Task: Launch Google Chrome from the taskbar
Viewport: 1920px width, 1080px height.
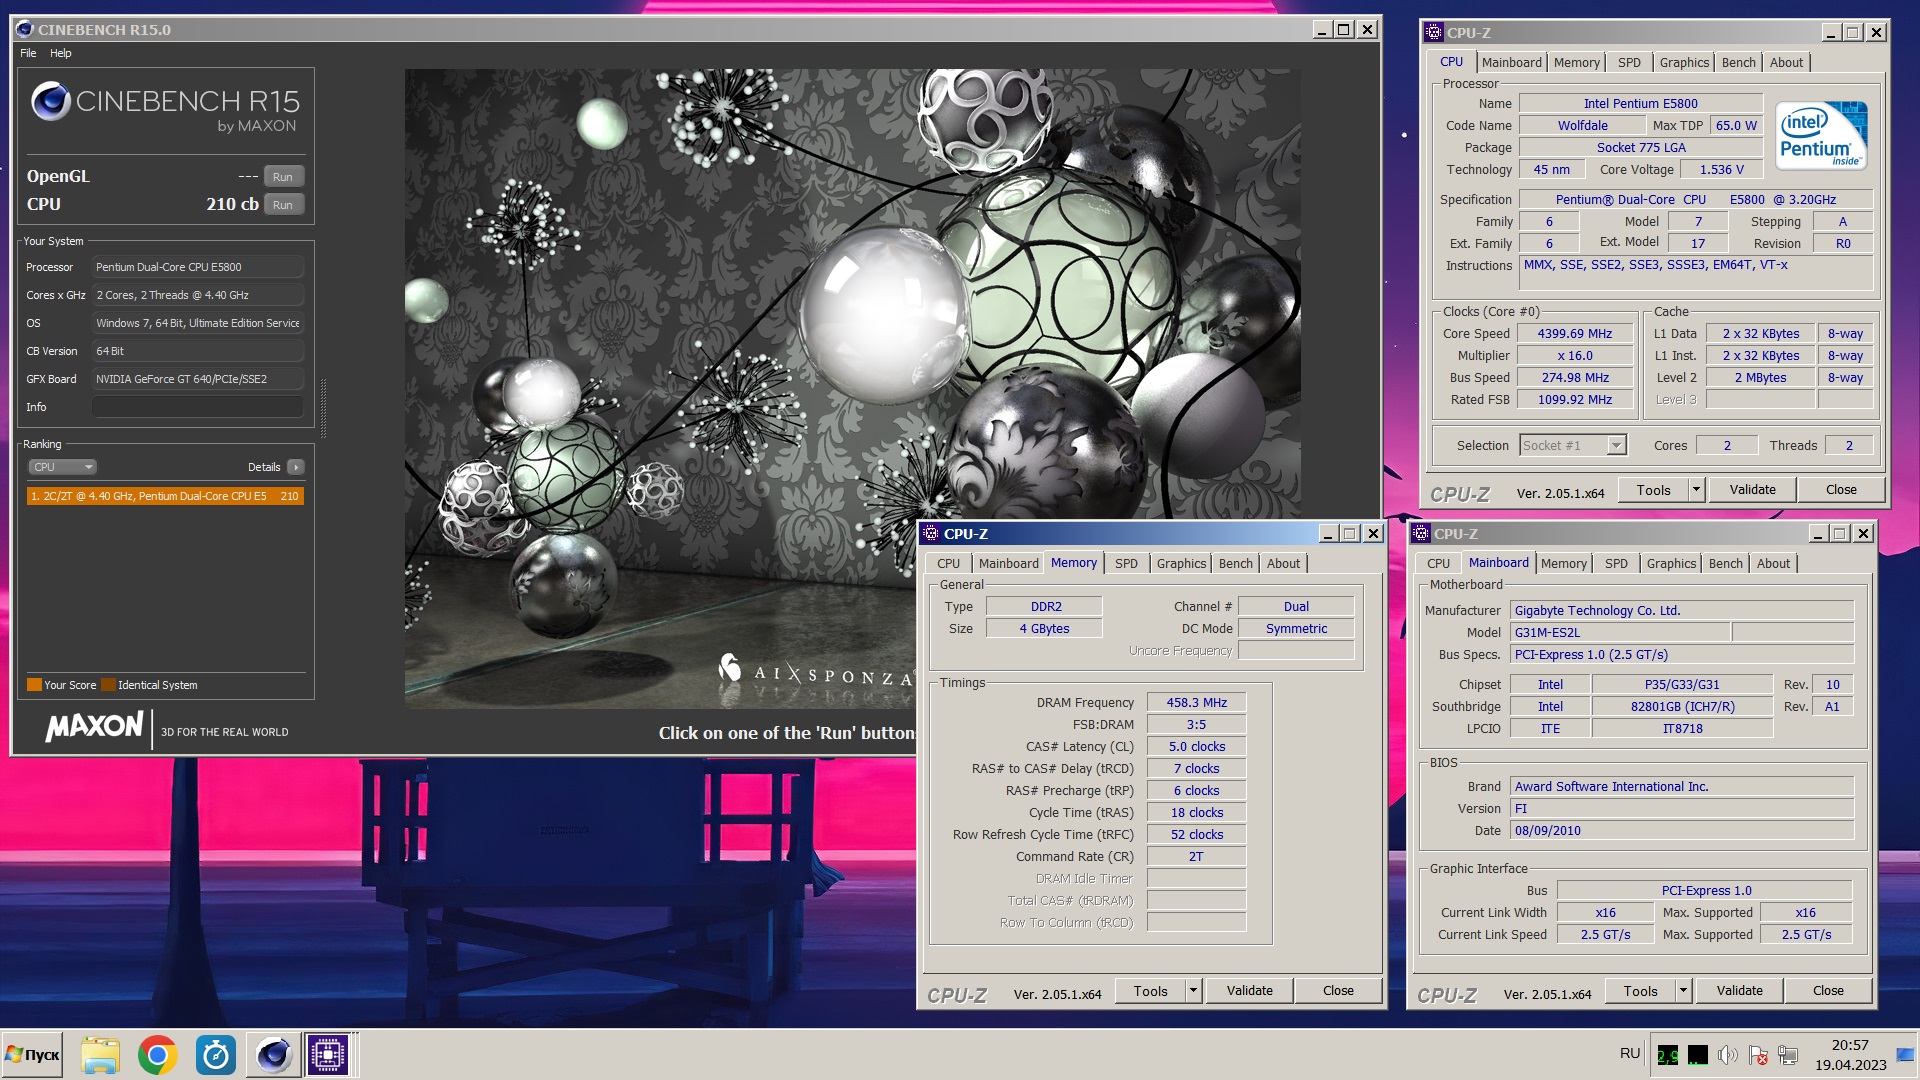Action: (158, 1055)
